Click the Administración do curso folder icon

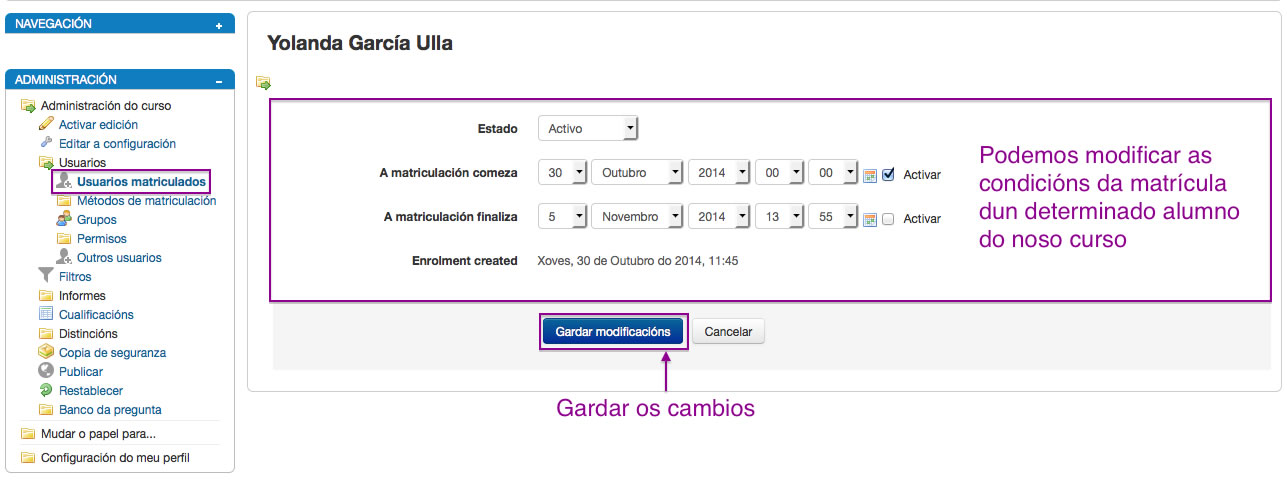(29, 106)
